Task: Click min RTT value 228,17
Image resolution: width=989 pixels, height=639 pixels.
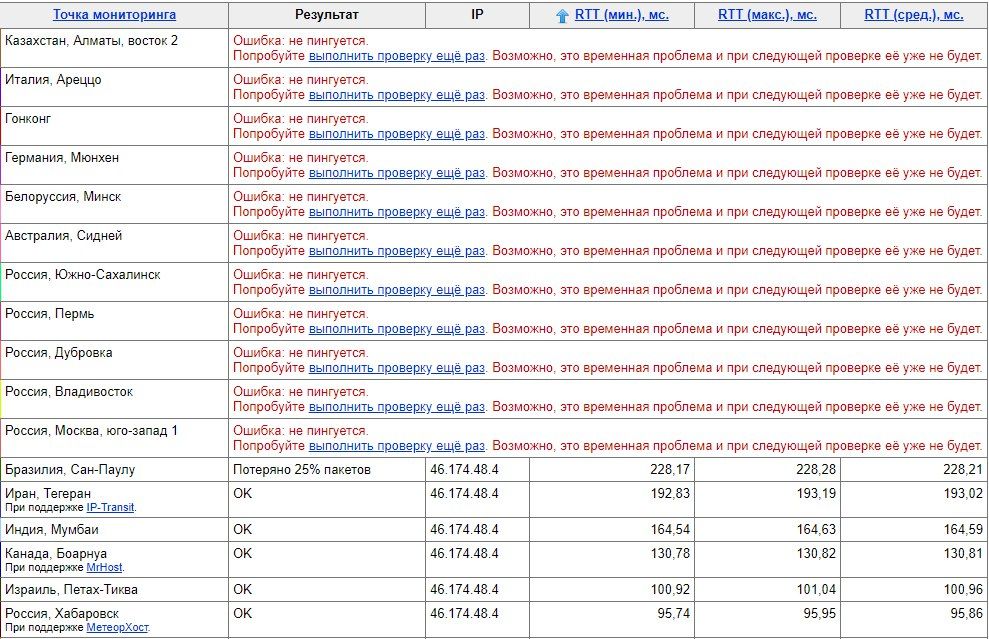Action: coord(670,470)
